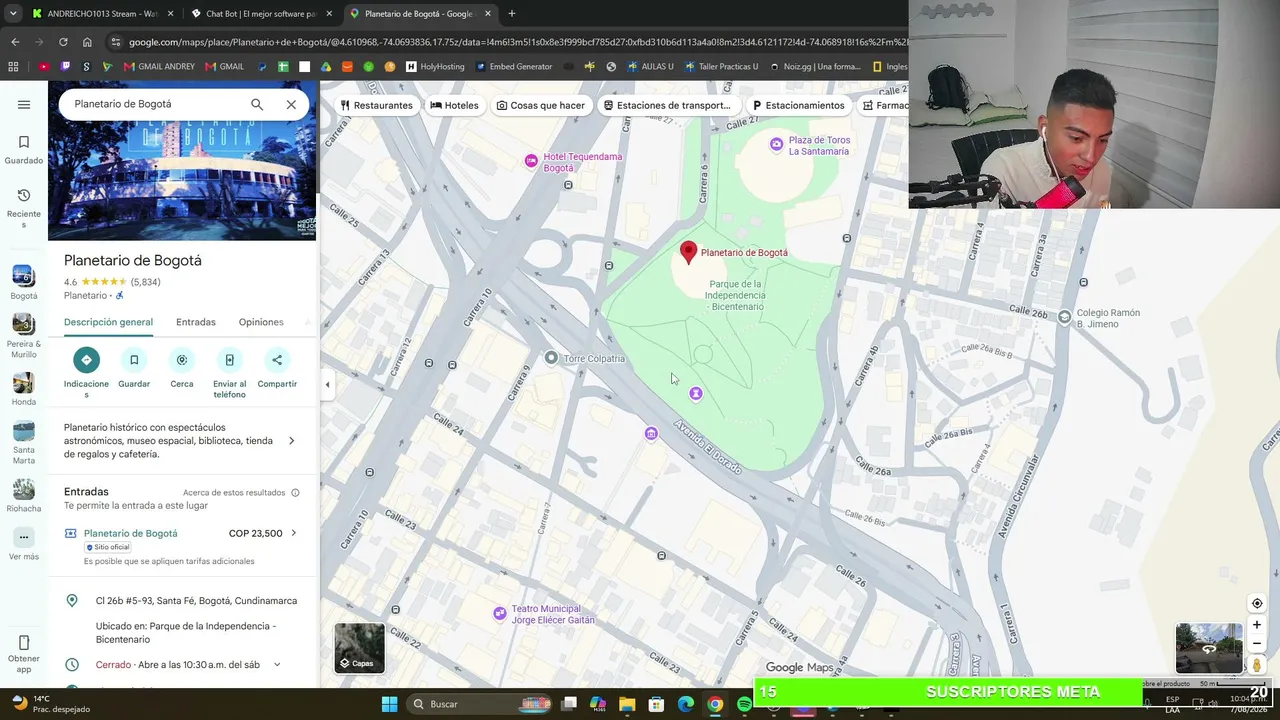
Task: Open Guardado saved places
Action: click(x=24, y=149)
